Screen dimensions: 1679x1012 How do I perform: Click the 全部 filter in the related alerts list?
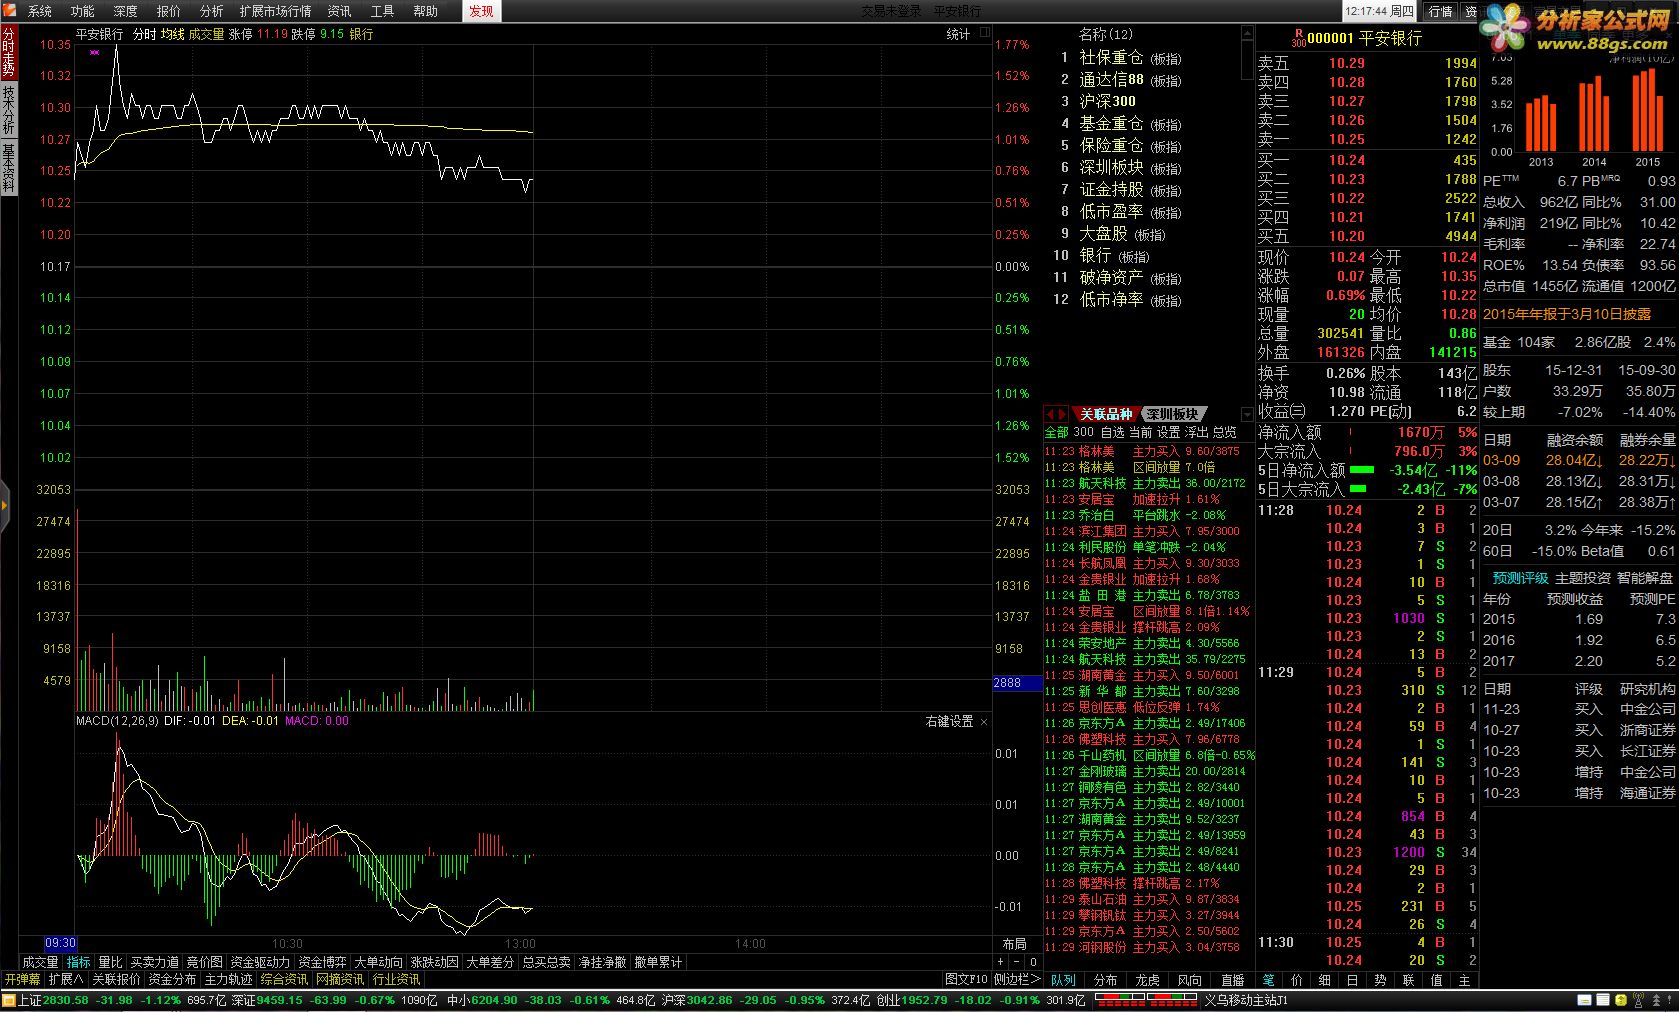click(1056, 433)
